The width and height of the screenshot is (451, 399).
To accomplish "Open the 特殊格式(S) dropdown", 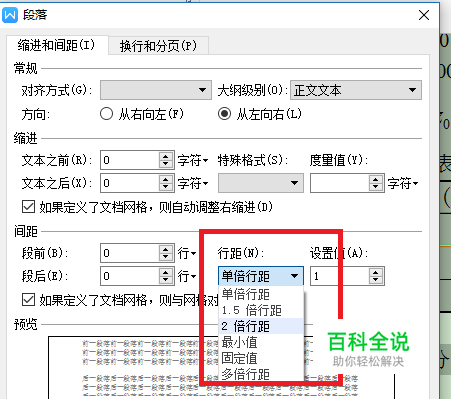I will coord(261,183).
